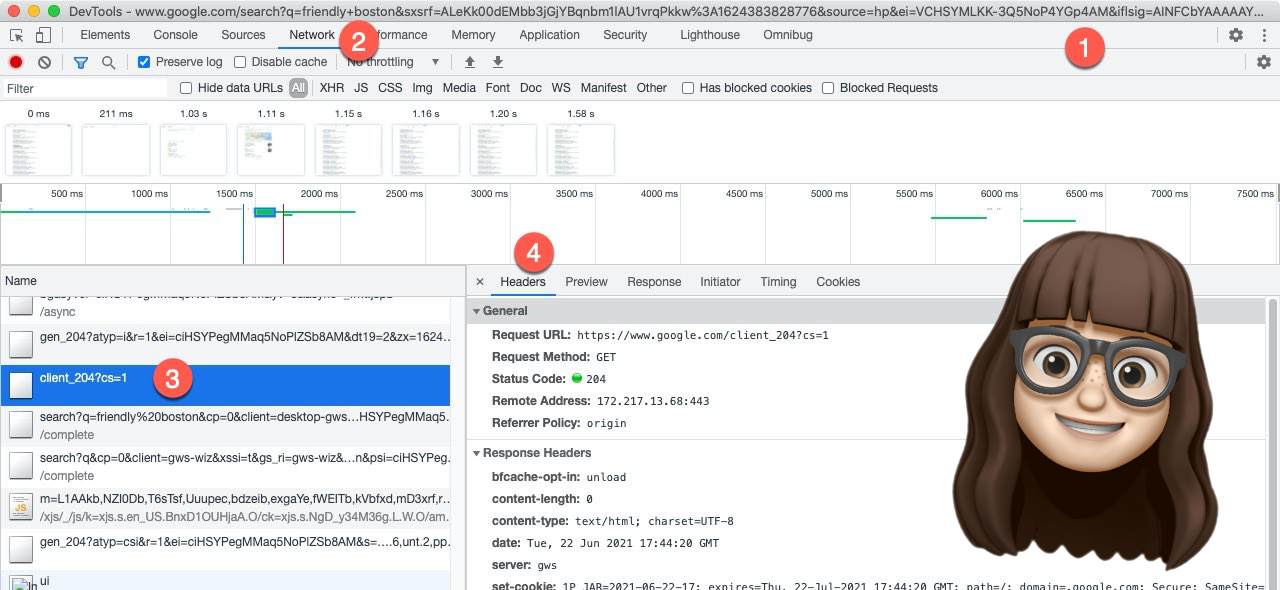Enable Has blocked cookies filter
This screenshot has width=1280, height=590.
(688, 88)
